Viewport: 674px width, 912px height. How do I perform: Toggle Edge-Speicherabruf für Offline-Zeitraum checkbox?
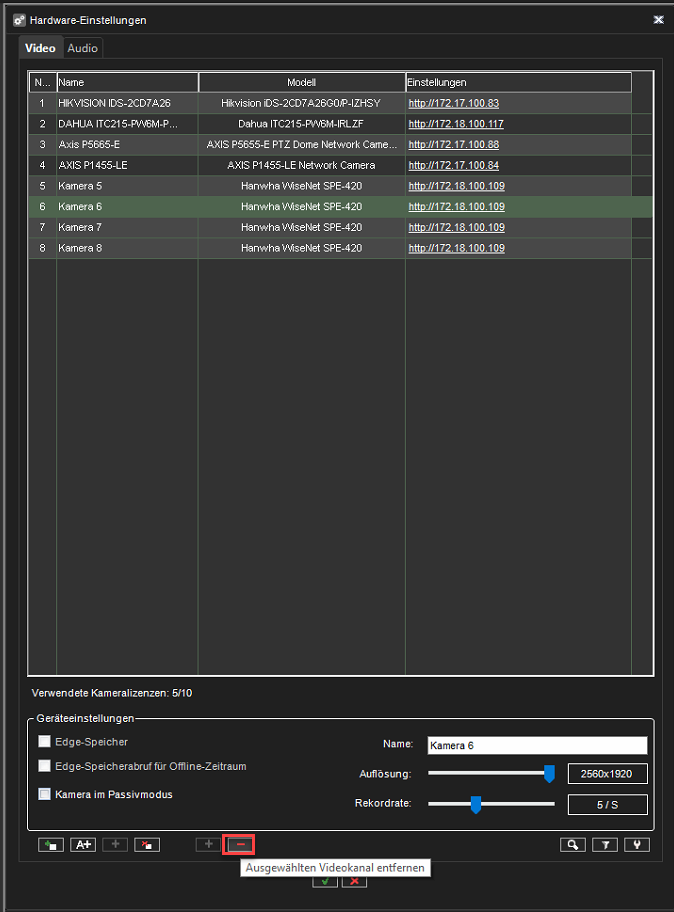coord(44,766)
